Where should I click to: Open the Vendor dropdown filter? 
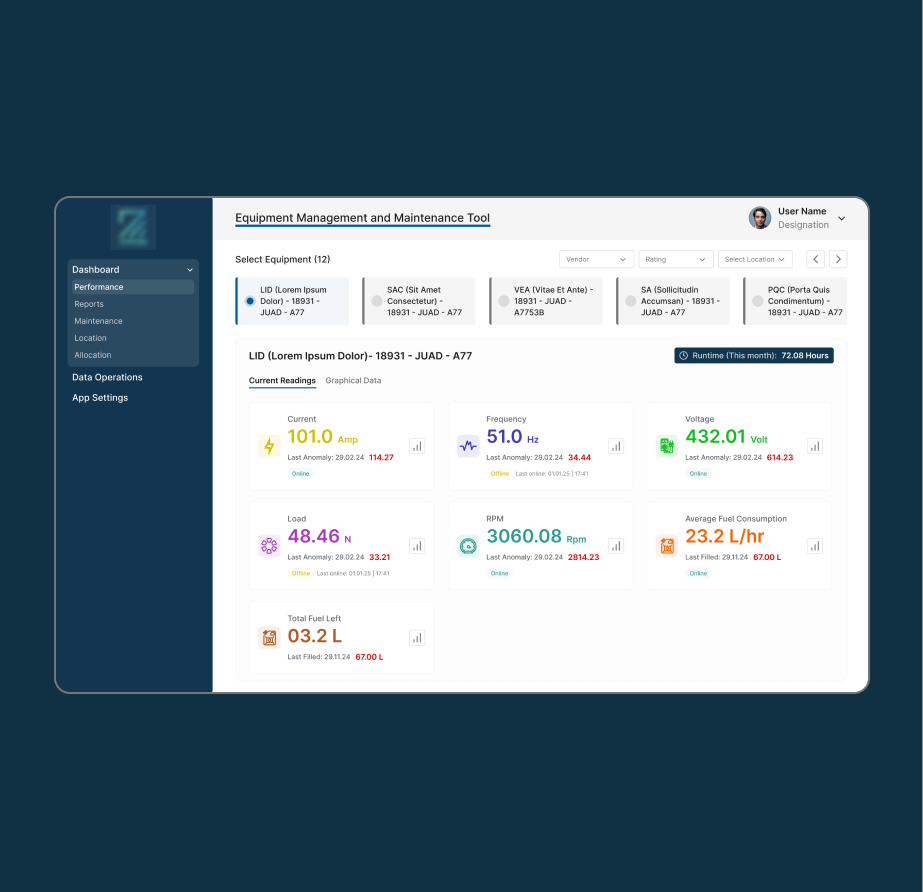pos(596,259)
